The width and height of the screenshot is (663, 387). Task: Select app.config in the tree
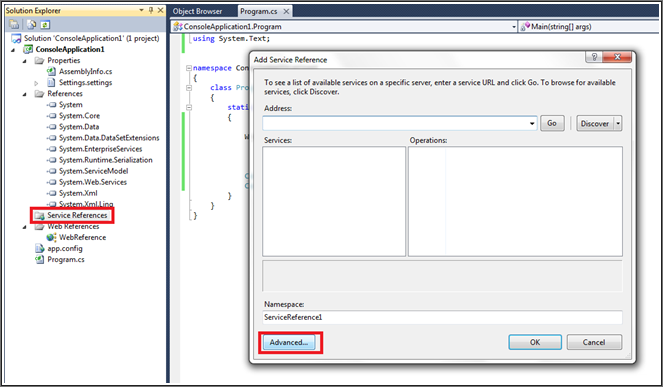[x=65, y=248]
